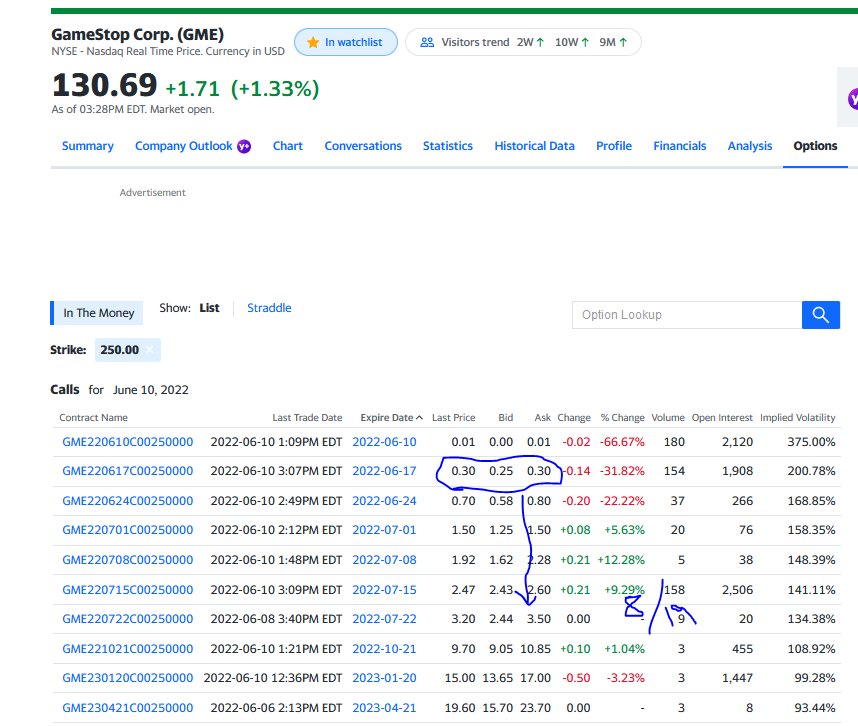
Task: Click the 9M visitors trend indicator
Action: 613,42
